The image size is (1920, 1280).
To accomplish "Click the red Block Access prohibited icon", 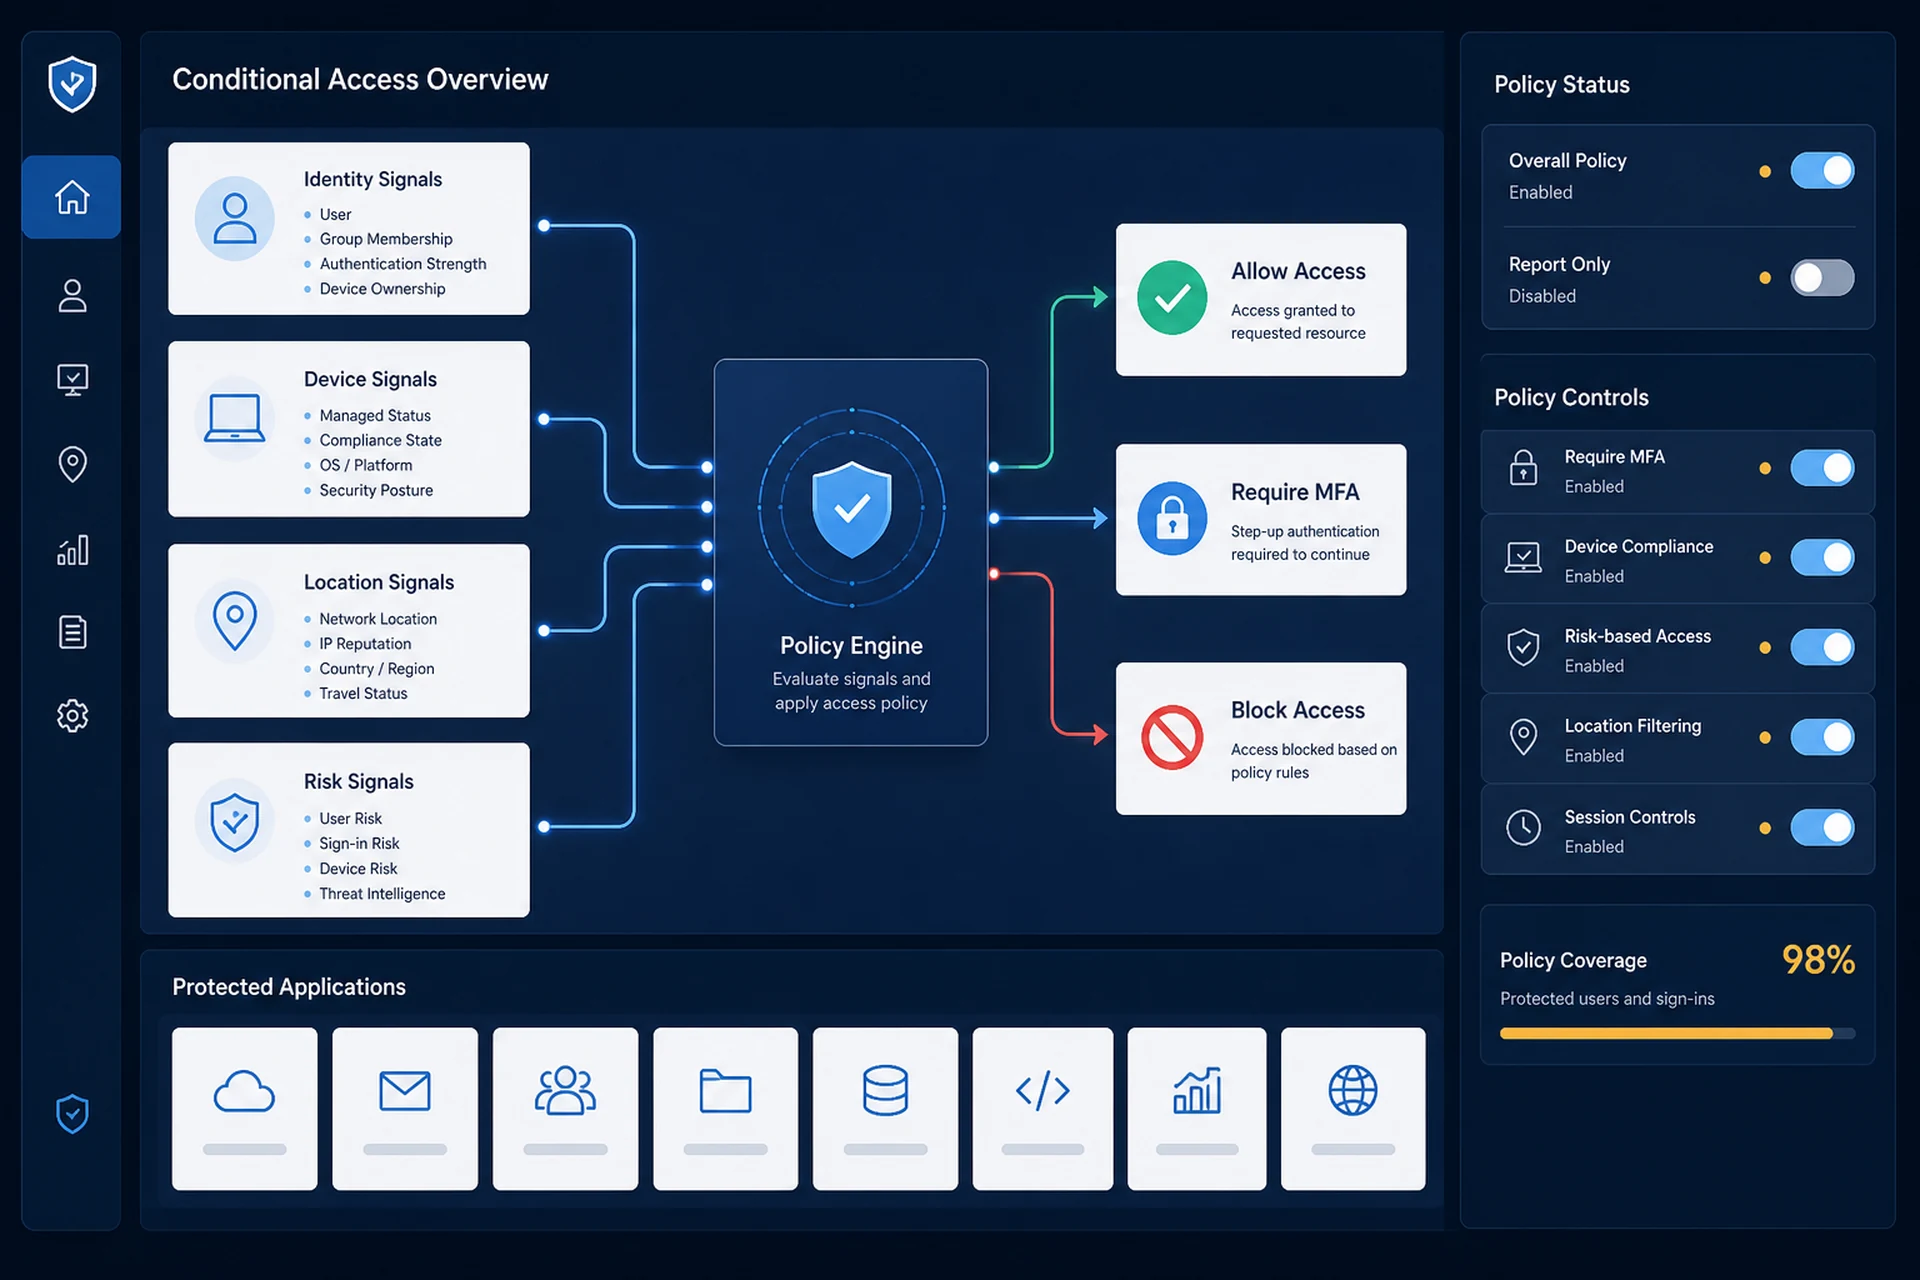I will (x=1172, y=738).
